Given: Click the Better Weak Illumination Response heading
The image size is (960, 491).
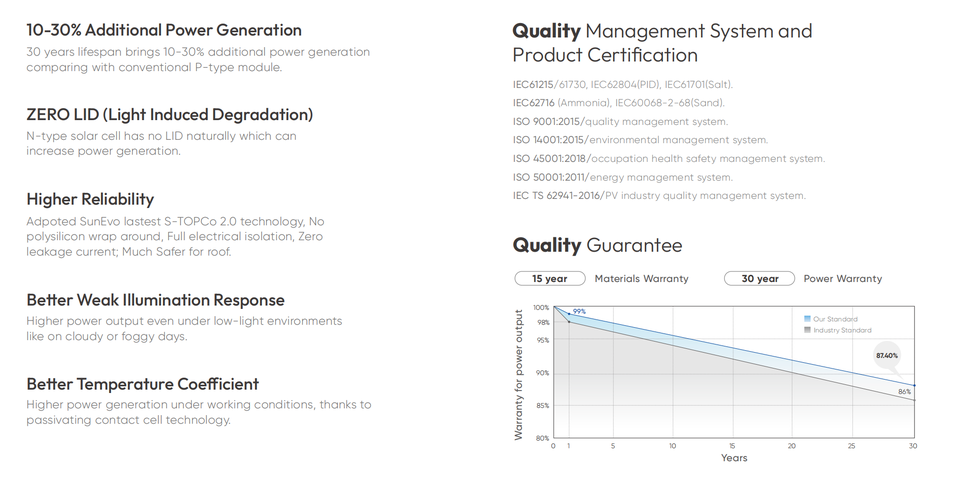Looking at the screenshot, I should pyautogui.click(x=155, y=300).
